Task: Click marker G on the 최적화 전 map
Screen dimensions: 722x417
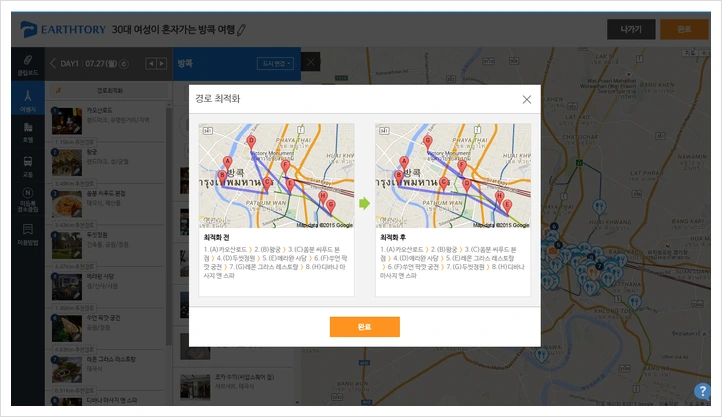Action: pyautogui.click(x=331, y=207)
